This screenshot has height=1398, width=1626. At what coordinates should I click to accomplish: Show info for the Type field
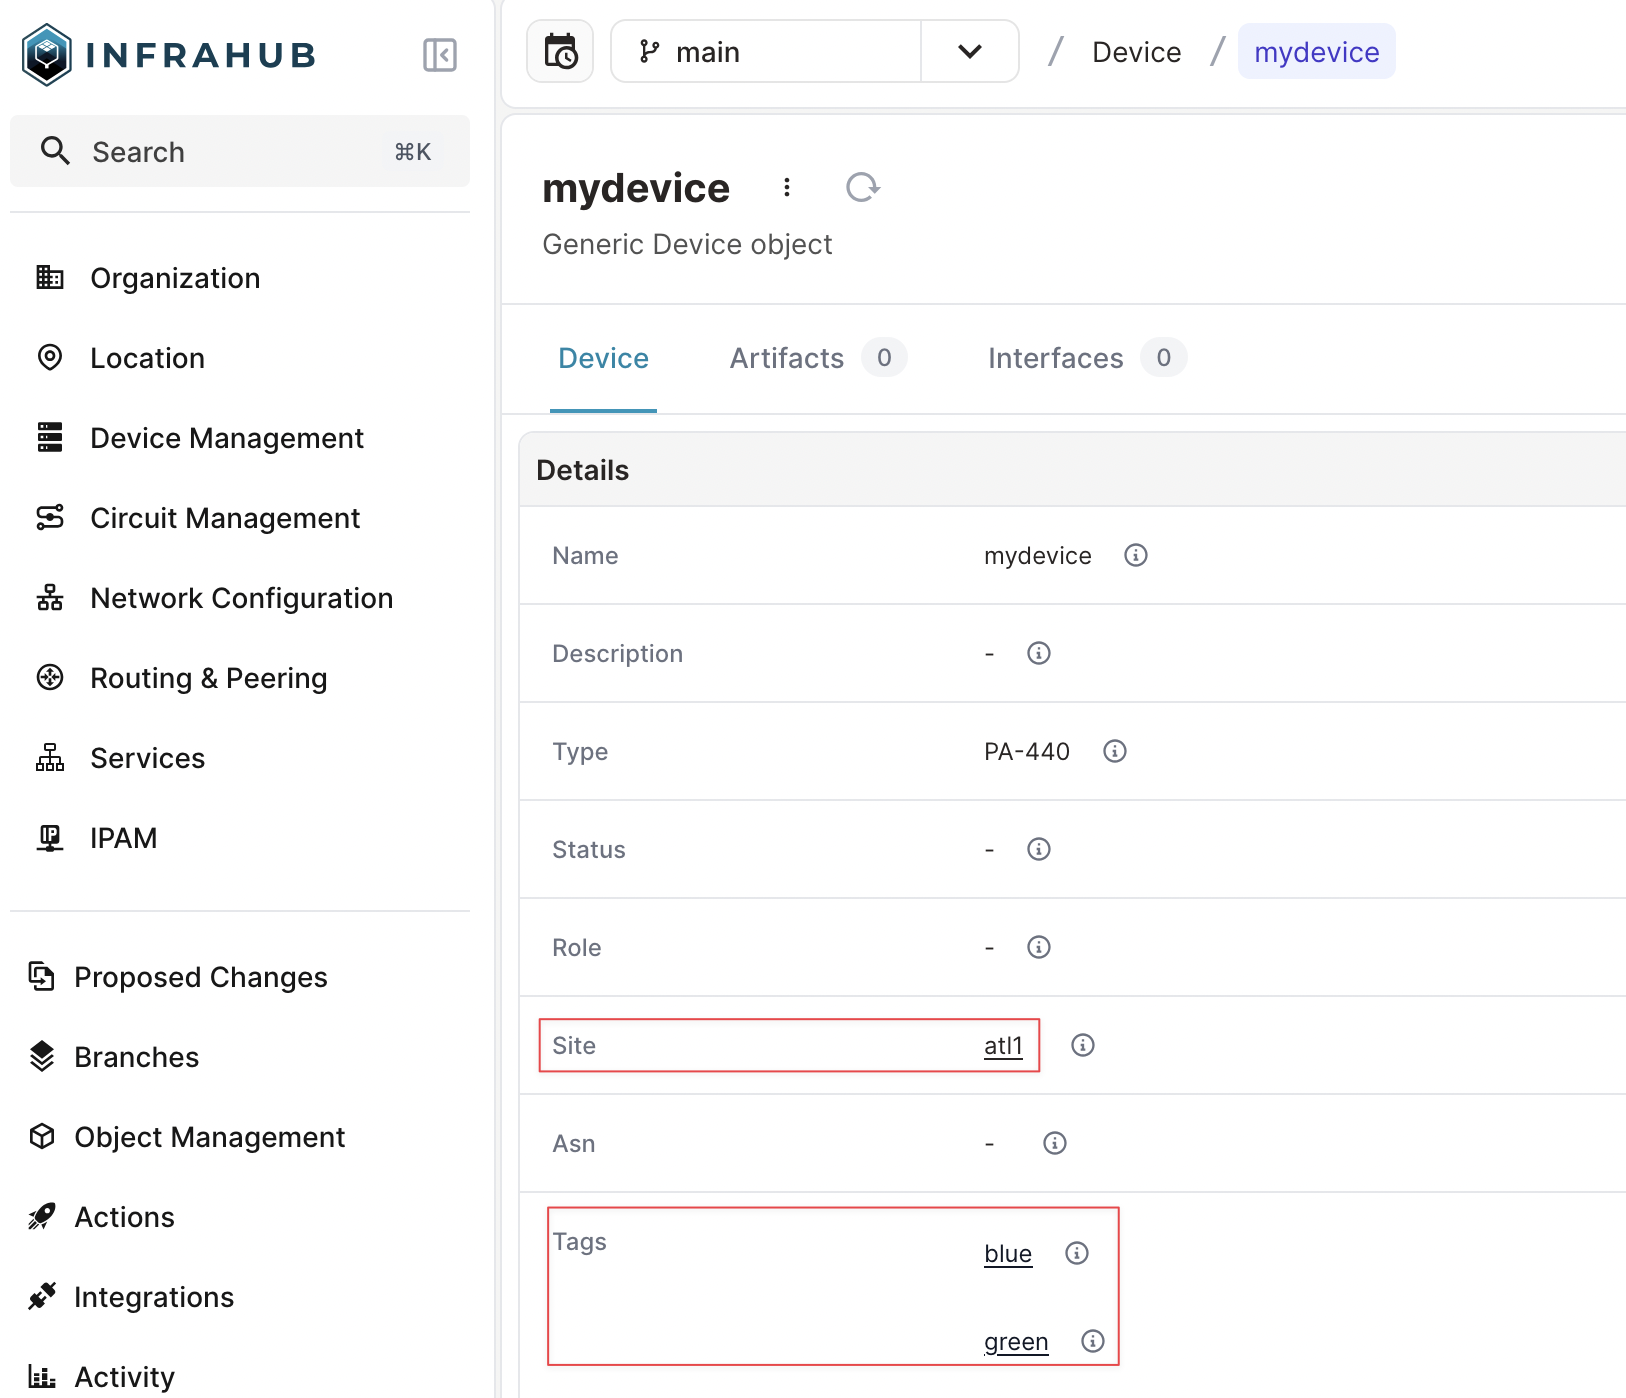[1115, 751]
